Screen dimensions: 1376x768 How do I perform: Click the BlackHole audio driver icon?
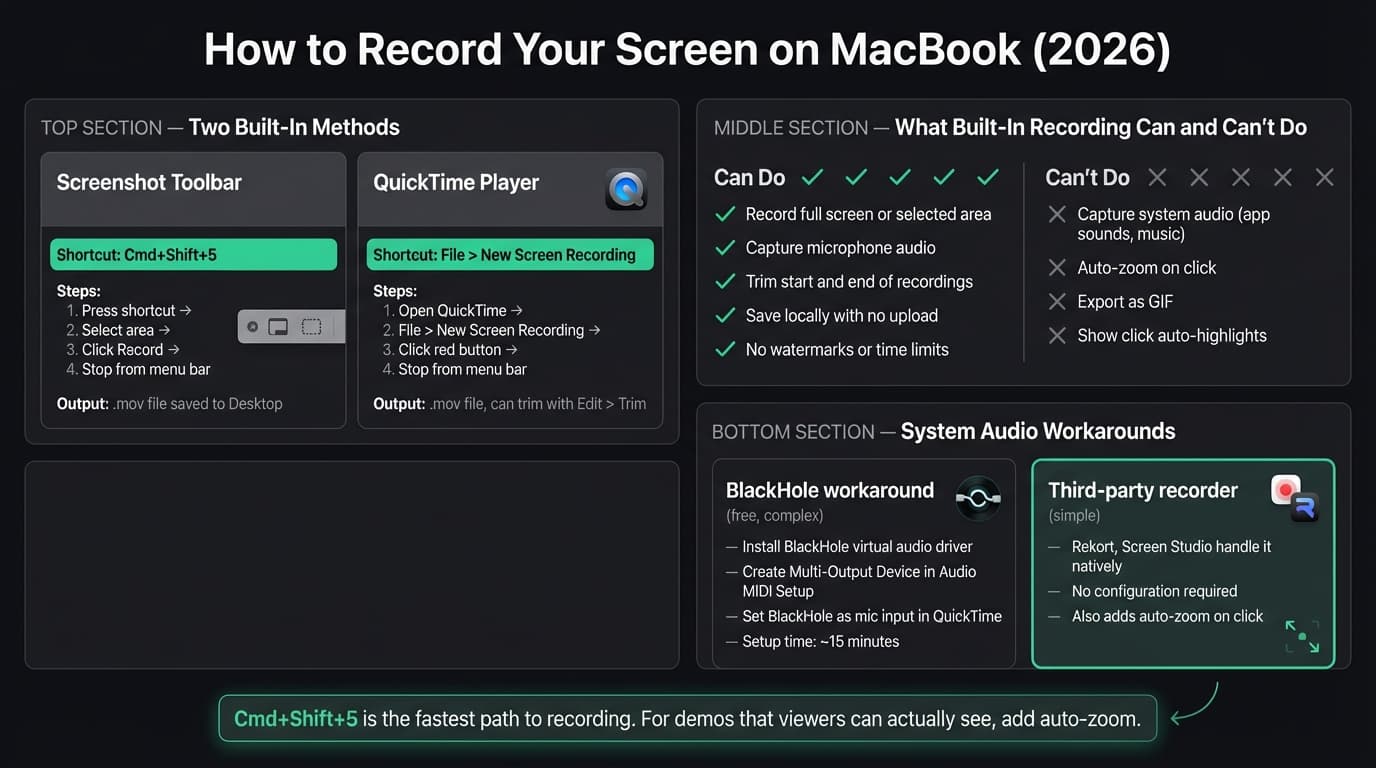tap(977, 498)
